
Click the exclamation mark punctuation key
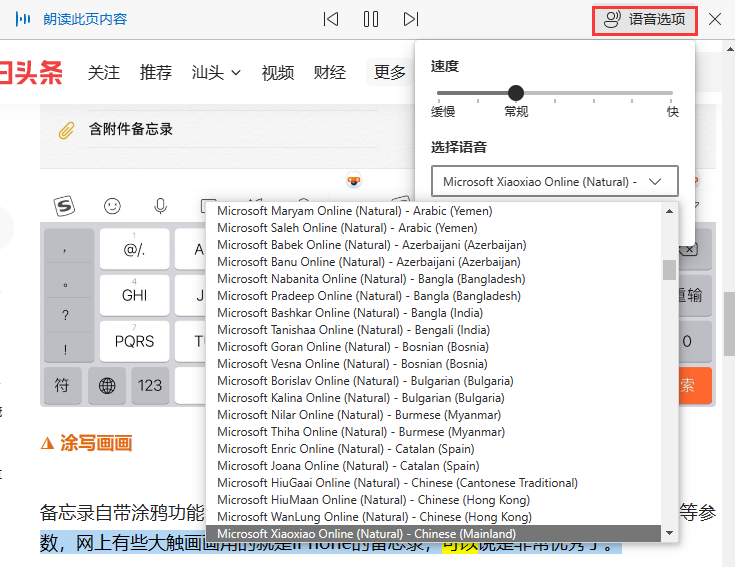tap(65, 349)
